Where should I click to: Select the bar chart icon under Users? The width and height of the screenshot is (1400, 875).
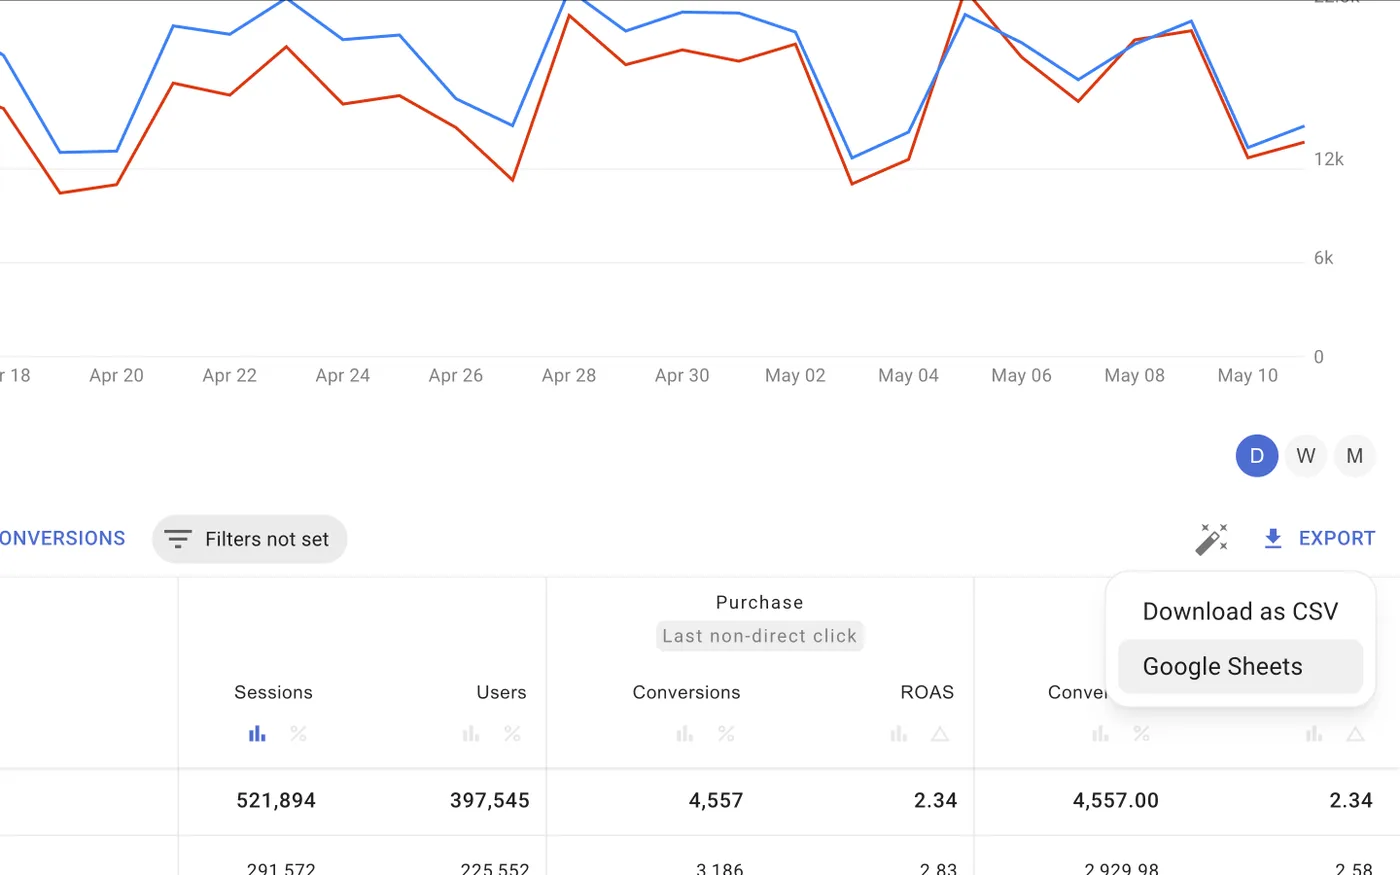470,733
